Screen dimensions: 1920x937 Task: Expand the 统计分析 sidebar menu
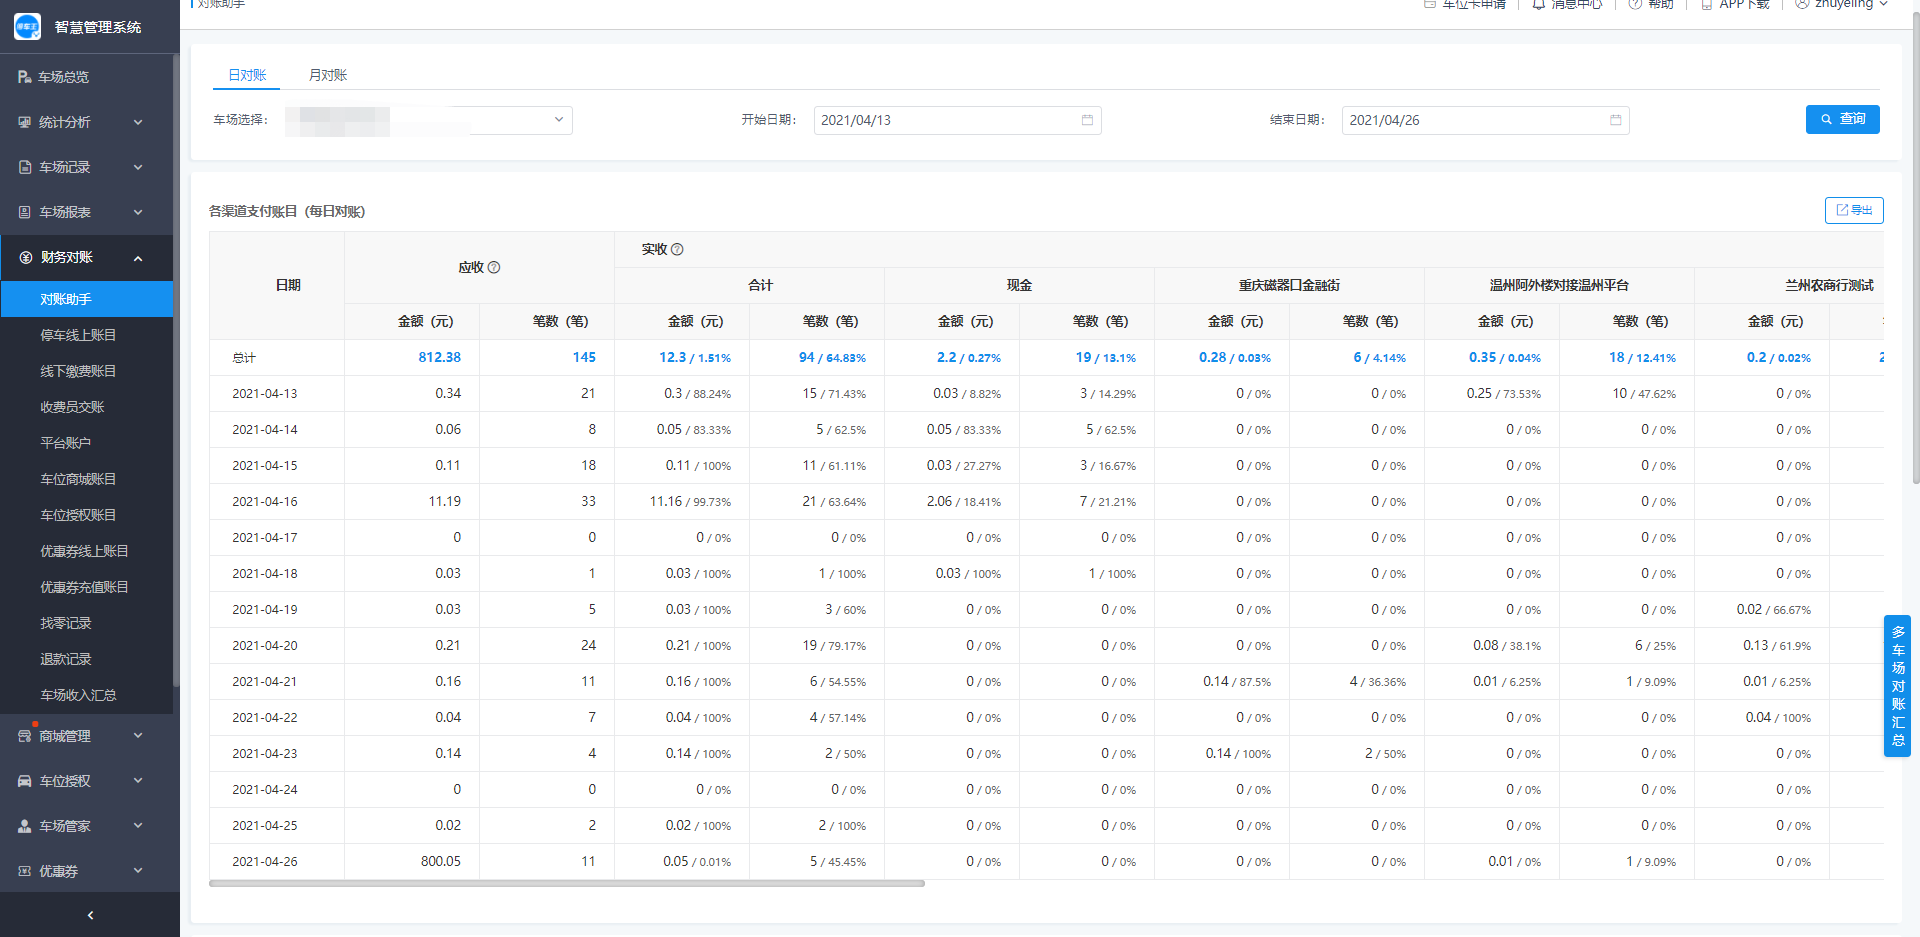(80, 122)
